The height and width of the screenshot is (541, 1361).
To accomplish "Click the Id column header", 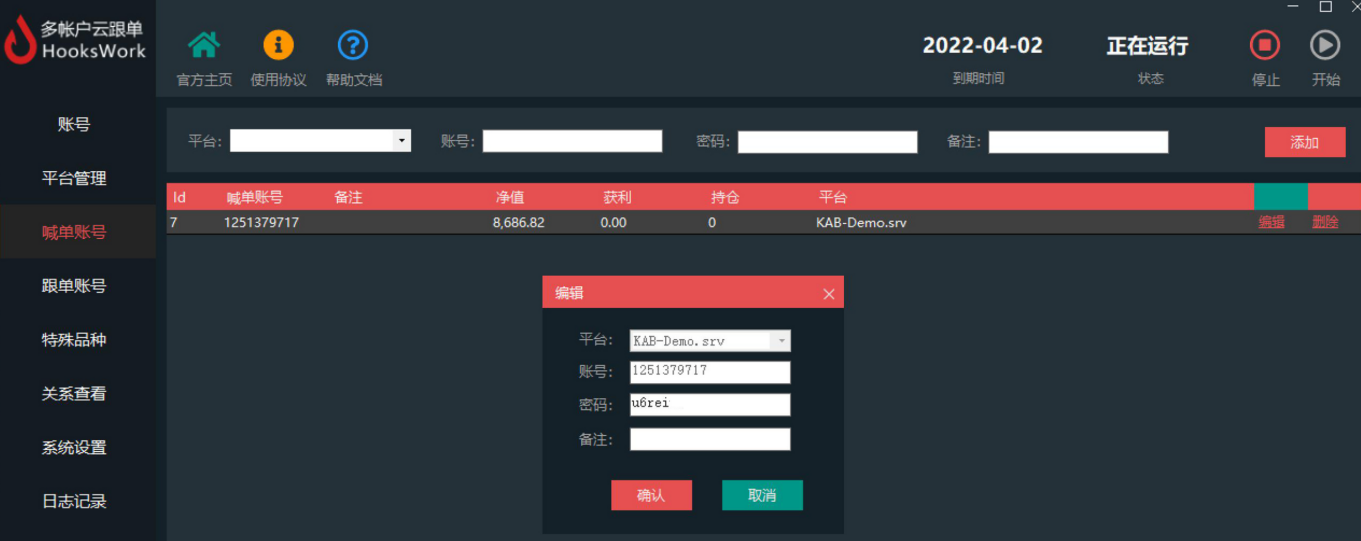I will pos(179,197).
